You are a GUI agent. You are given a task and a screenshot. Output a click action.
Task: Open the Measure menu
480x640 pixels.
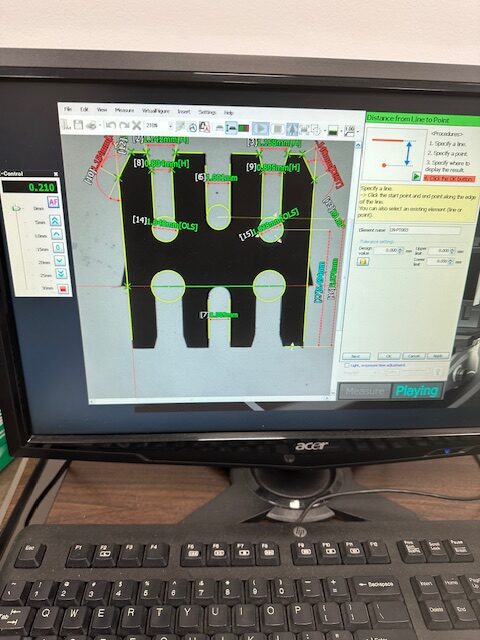coord(124,110)
